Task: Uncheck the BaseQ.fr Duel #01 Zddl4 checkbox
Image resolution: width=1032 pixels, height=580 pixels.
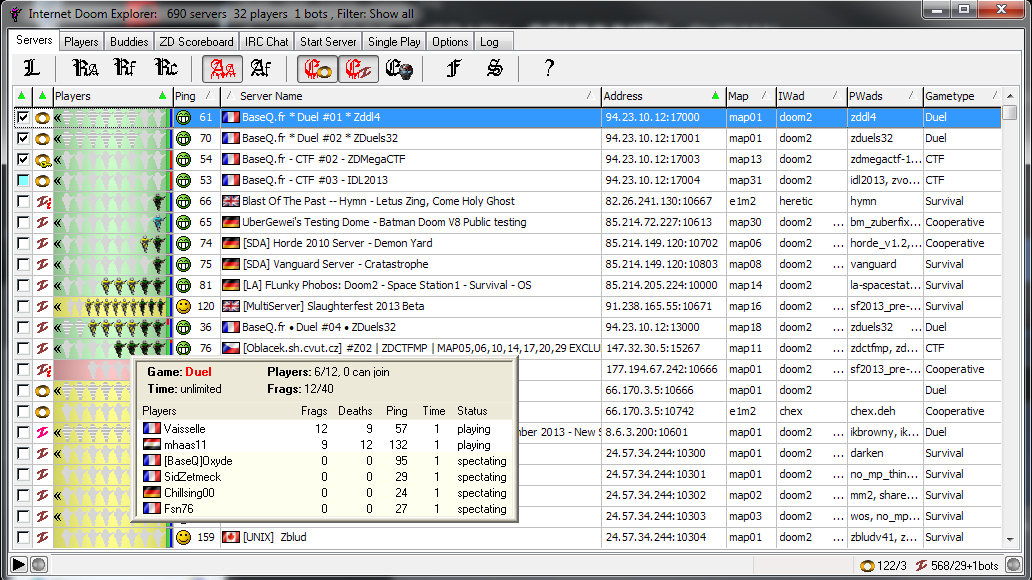Action: click(x=23, y=117)
